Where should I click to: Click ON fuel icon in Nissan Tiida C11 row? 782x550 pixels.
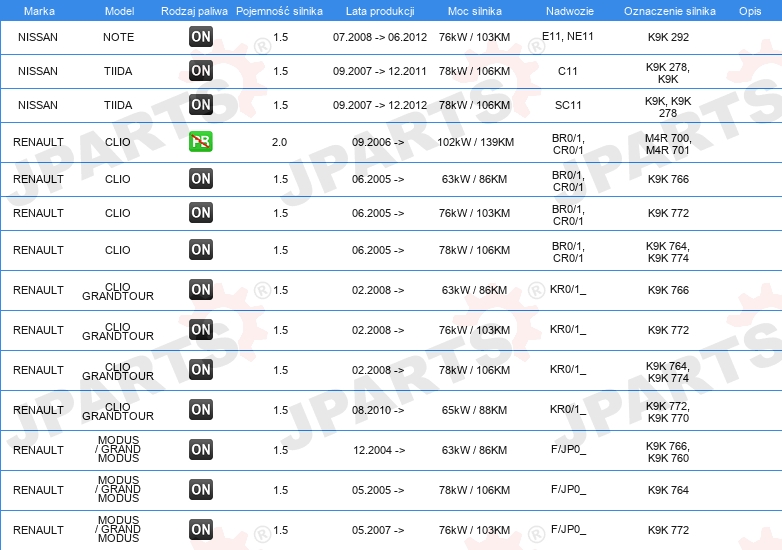coord(201,70)
